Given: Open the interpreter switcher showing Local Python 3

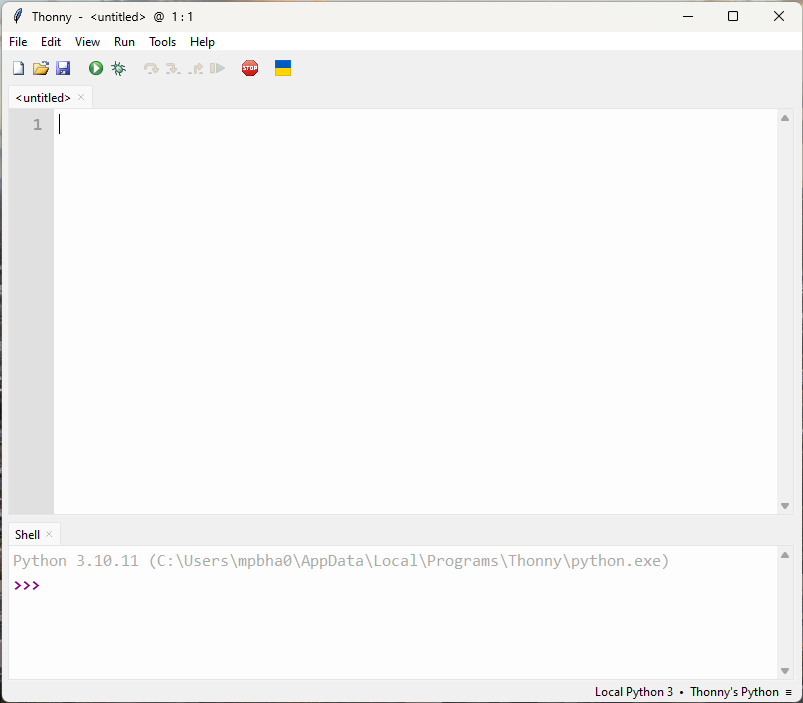Looking at the screenshot, I should [x=633, y=691].
